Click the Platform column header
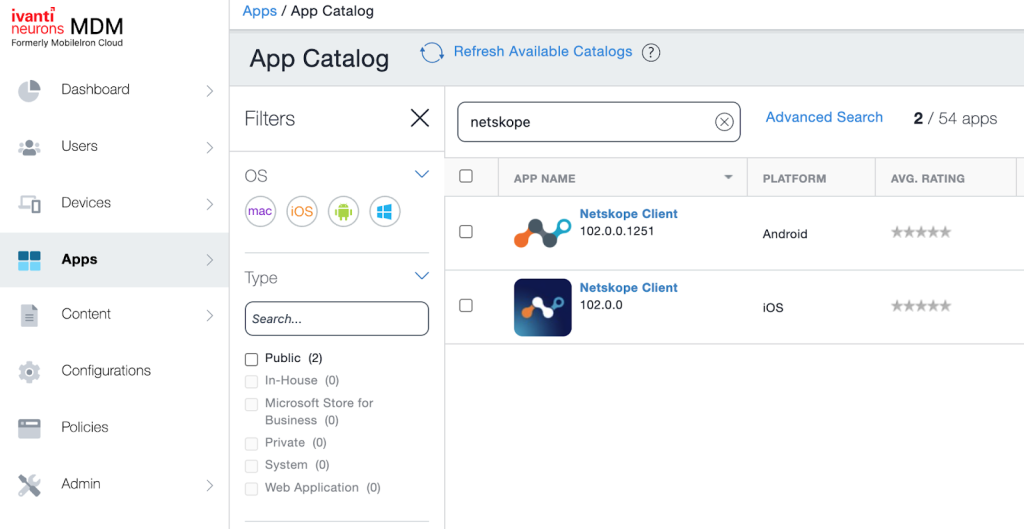1024x529 pixels. coord(794,178)
